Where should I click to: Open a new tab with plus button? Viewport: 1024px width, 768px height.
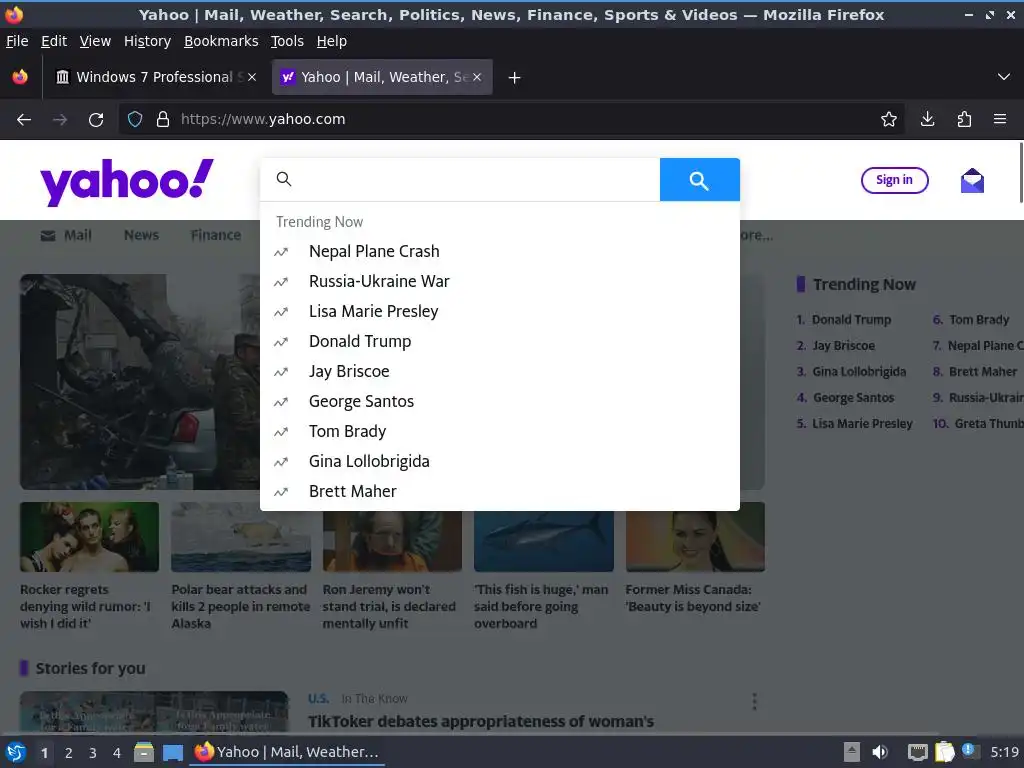coord(515,78)
